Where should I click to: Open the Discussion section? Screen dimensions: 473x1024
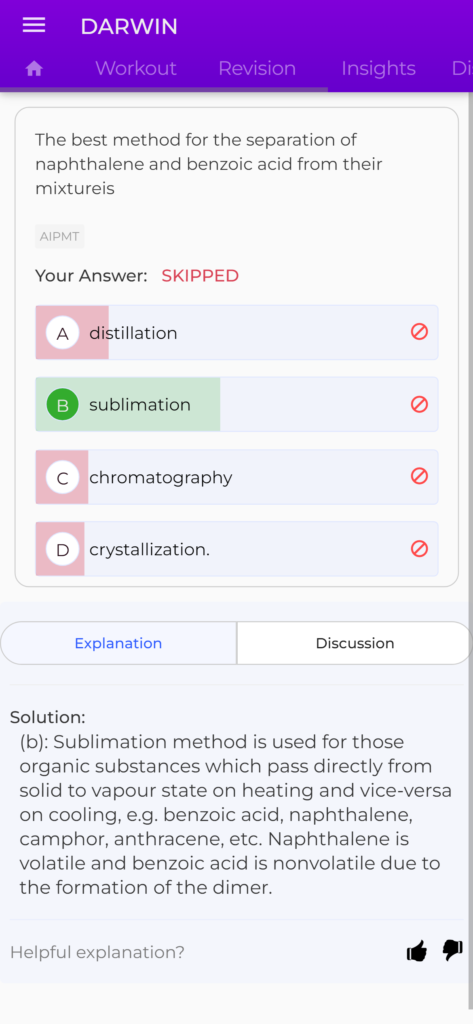(x=355, y=643)
